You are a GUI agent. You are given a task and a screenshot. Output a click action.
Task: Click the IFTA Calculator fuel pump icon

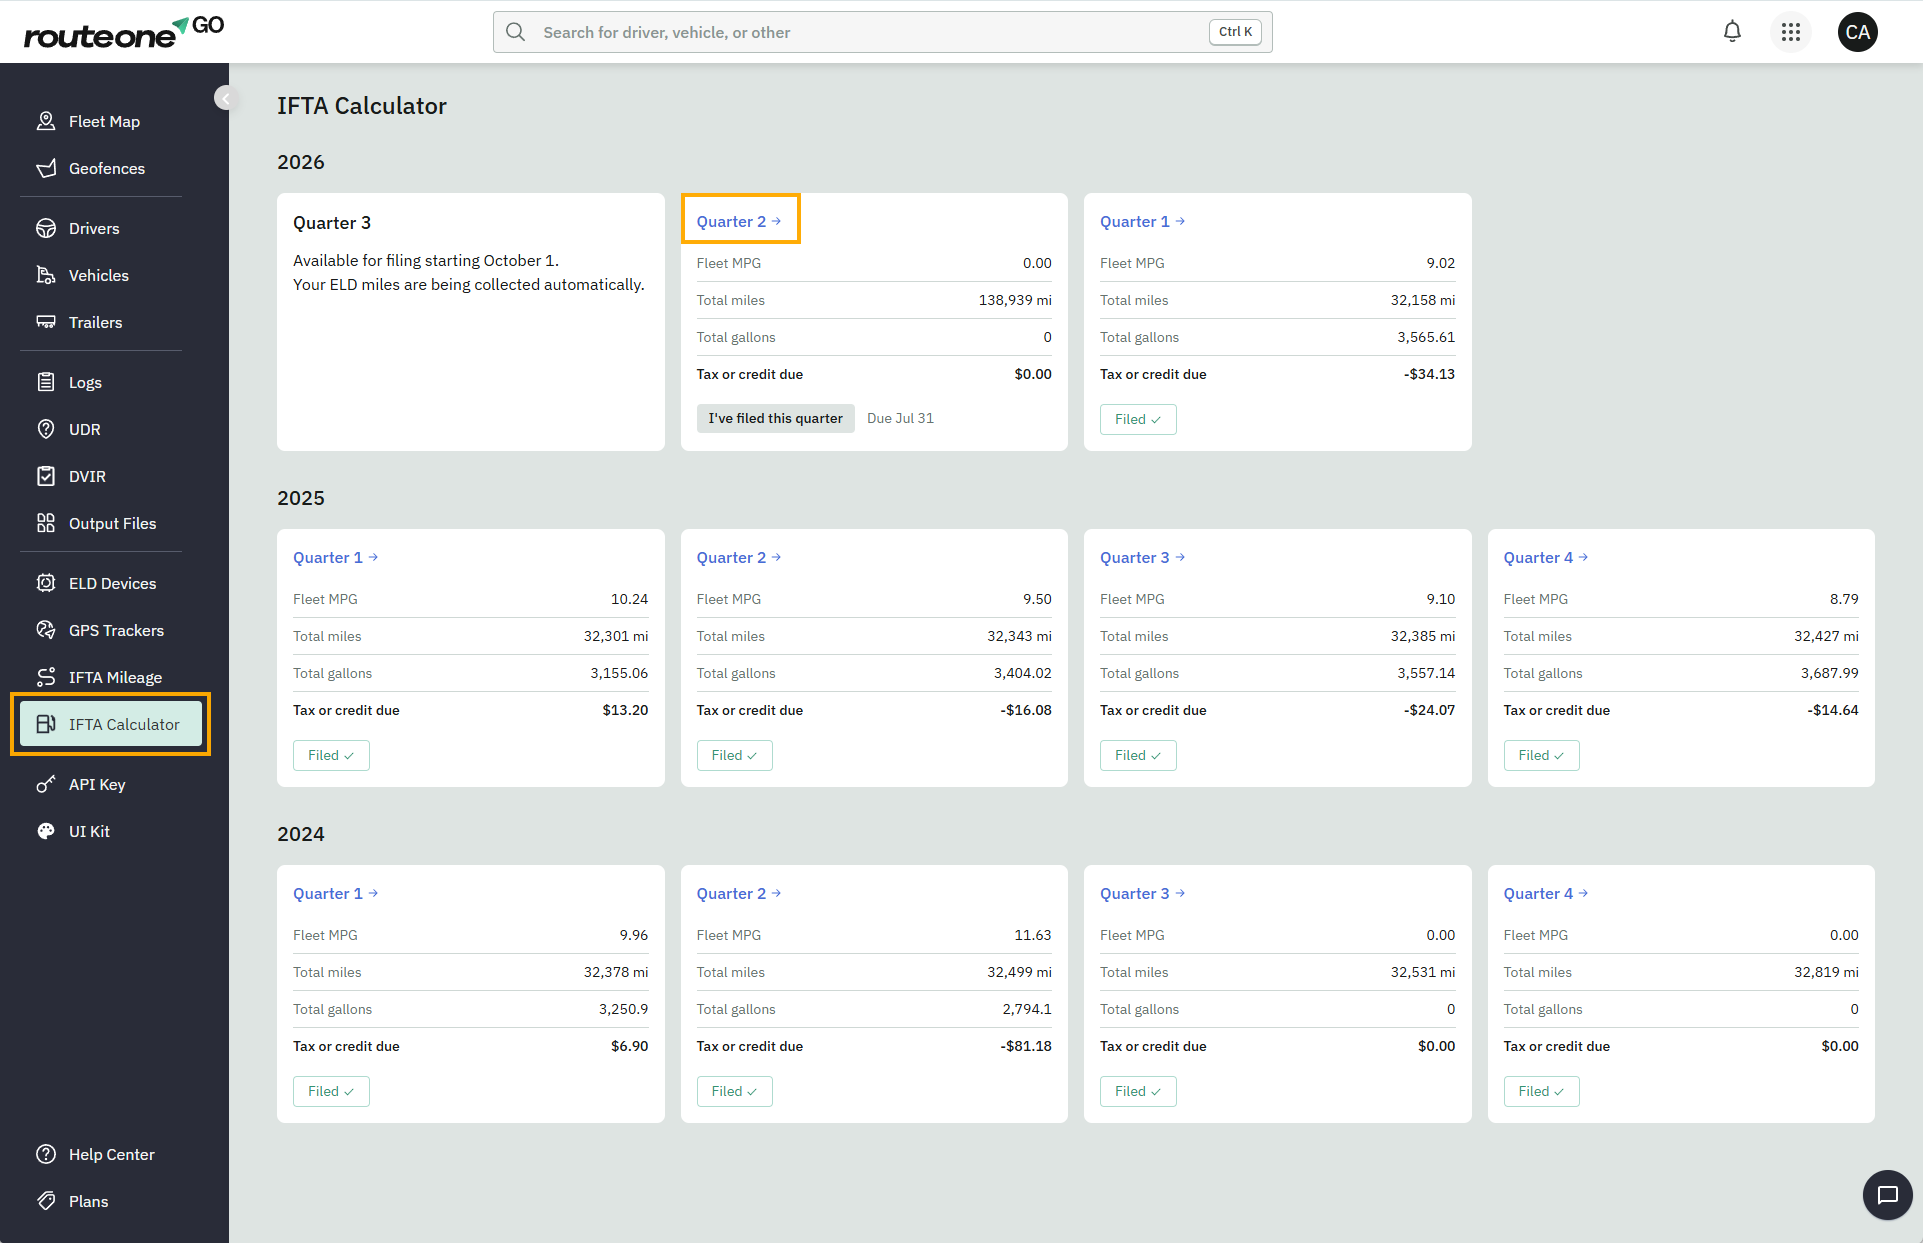pyautogui.click(x=46, y=724)
